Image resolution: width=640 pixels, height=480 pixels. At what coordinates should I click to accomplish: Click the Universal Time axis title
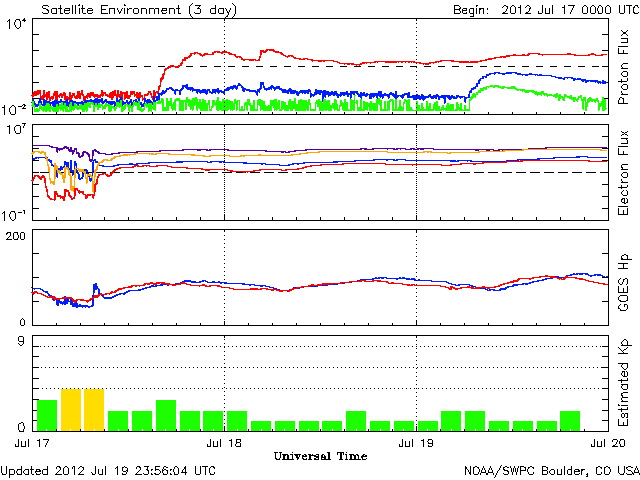click(x=320, y=456)
